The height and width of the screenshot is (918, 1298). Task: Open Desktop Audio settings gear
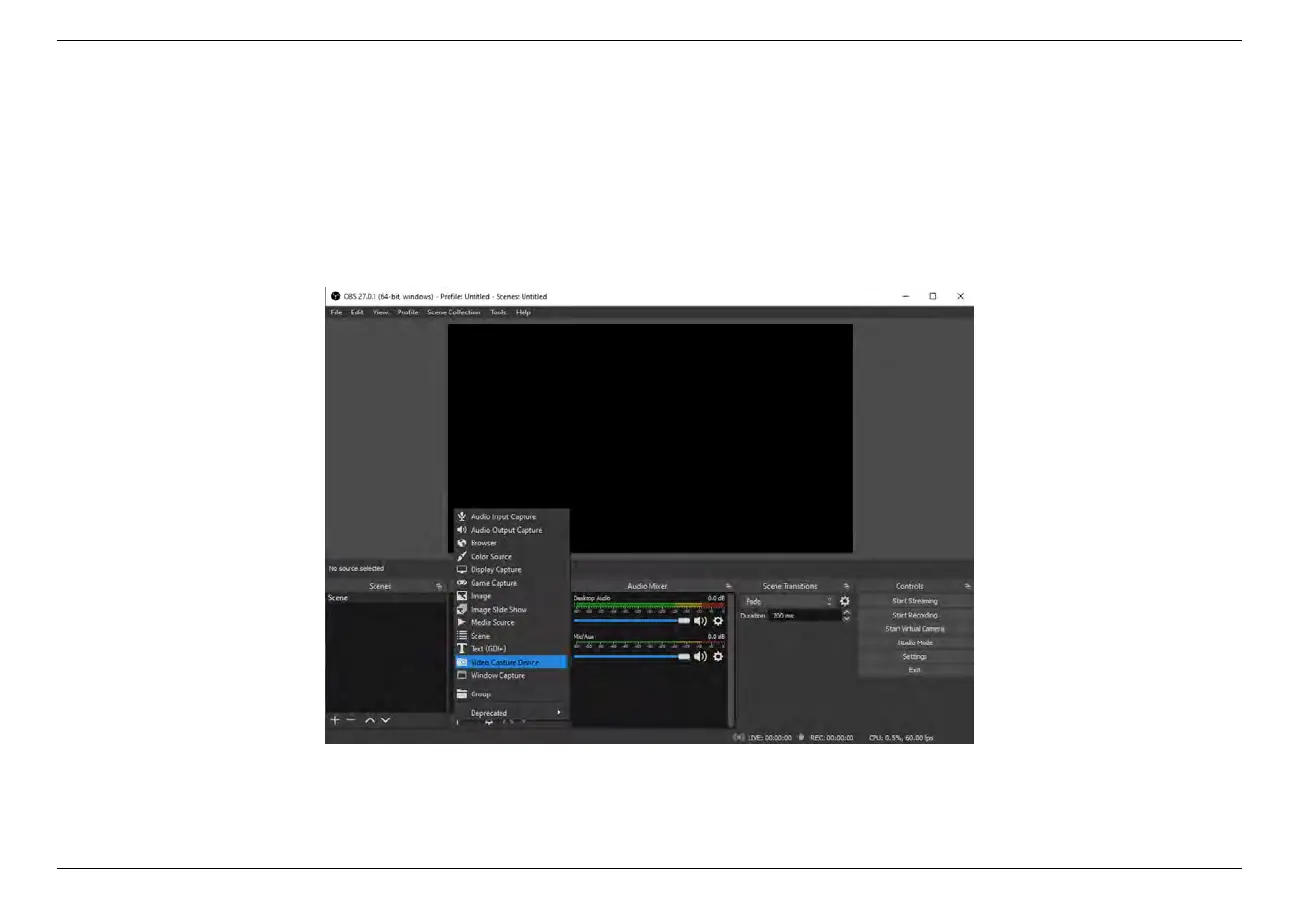tap(718, 621)
